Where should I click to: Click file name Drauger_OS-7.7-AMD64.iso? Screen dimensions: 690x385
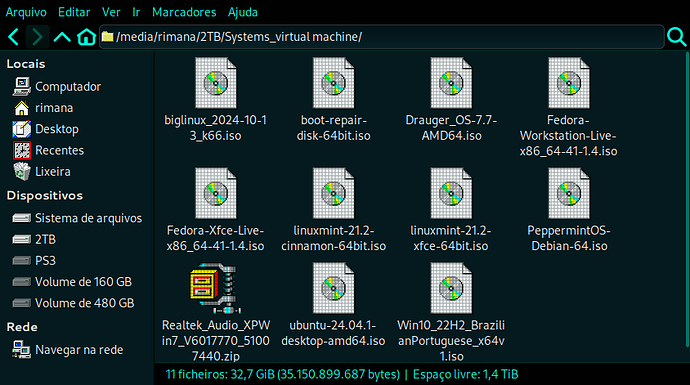coord(451,128)
